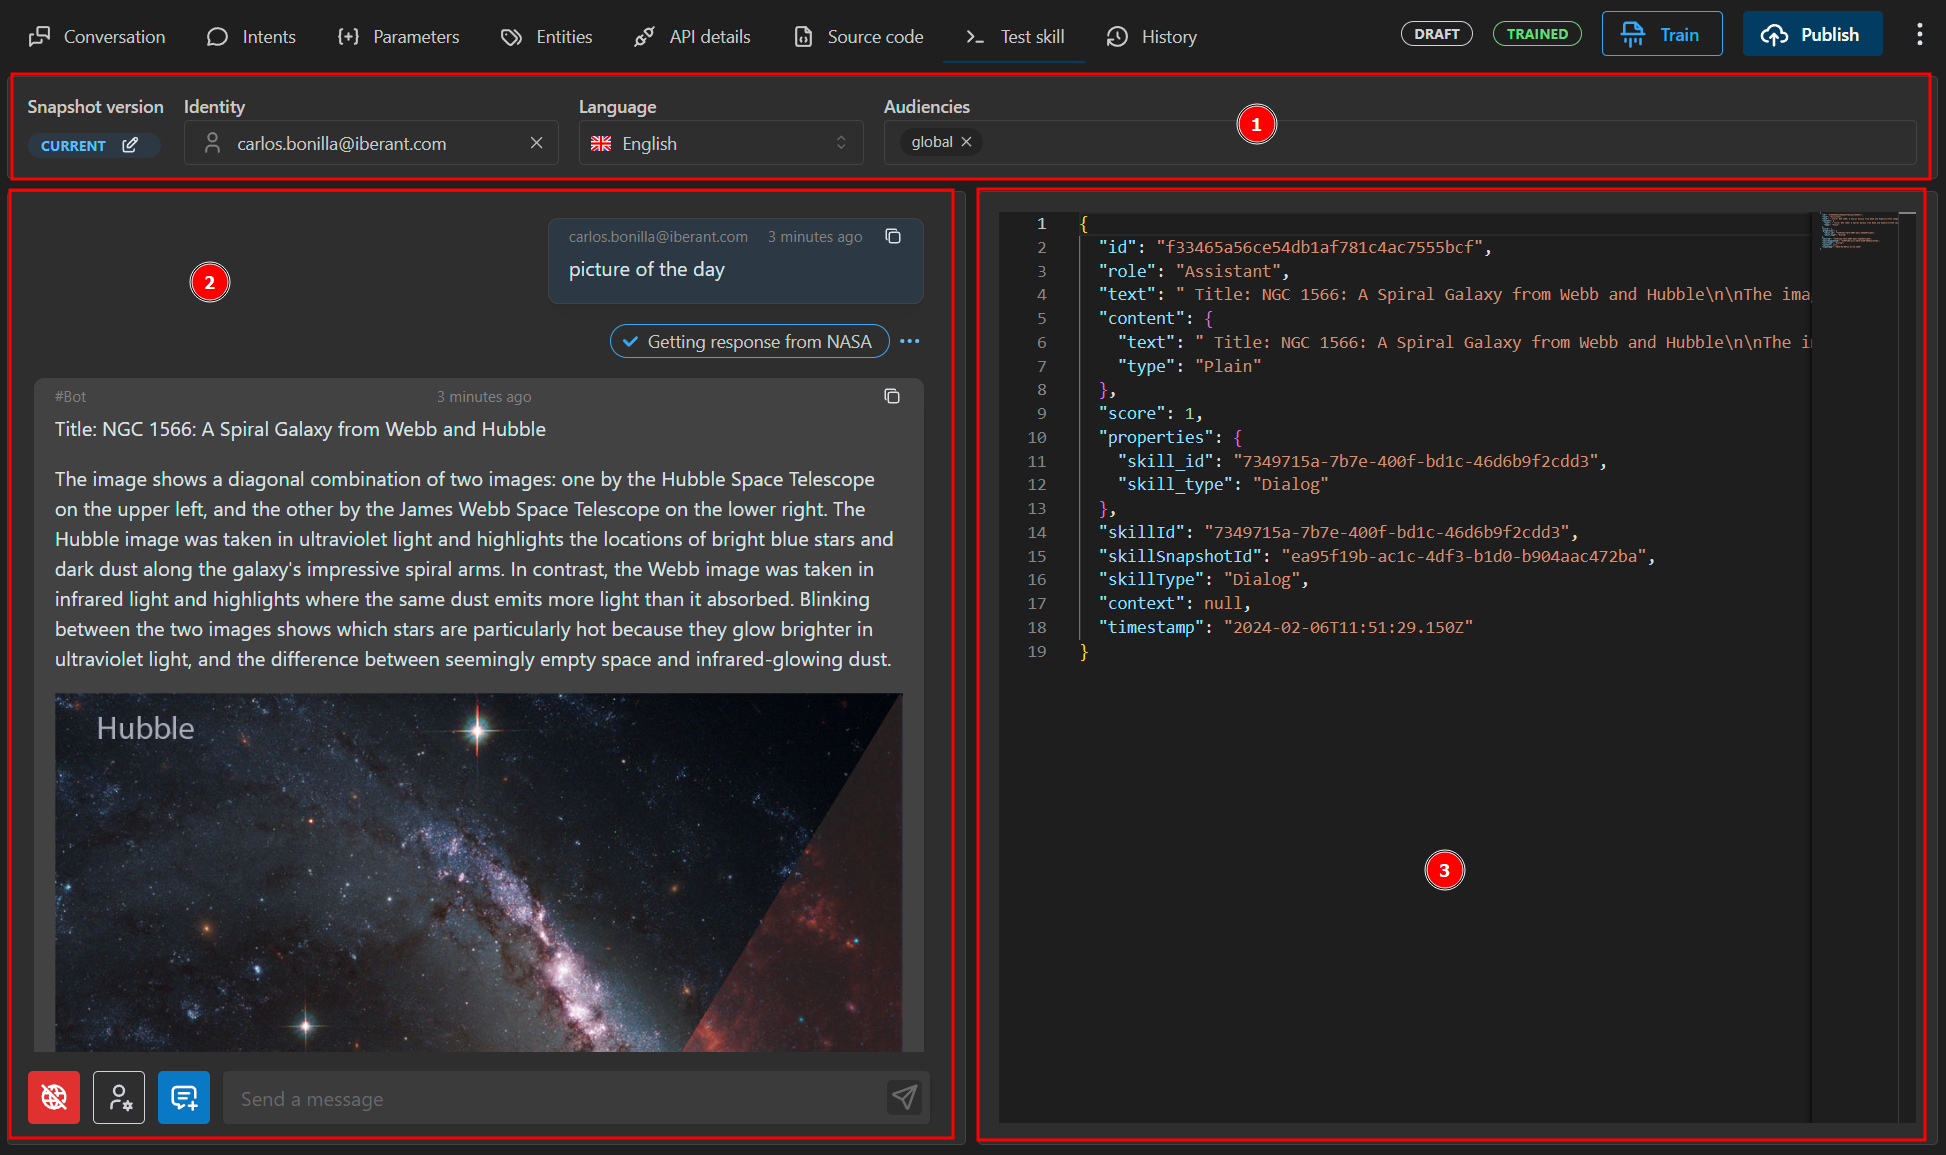The width and height of the screenshot is (1946, 1155).
Task: Click the Publish button
Action: [x=1812, y=34]
